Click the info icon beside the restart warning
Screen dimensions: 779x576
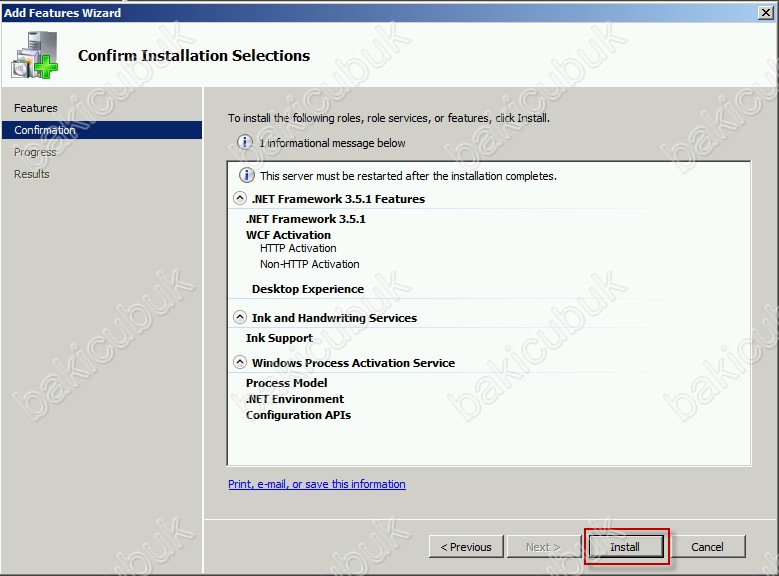click(246, 175)
